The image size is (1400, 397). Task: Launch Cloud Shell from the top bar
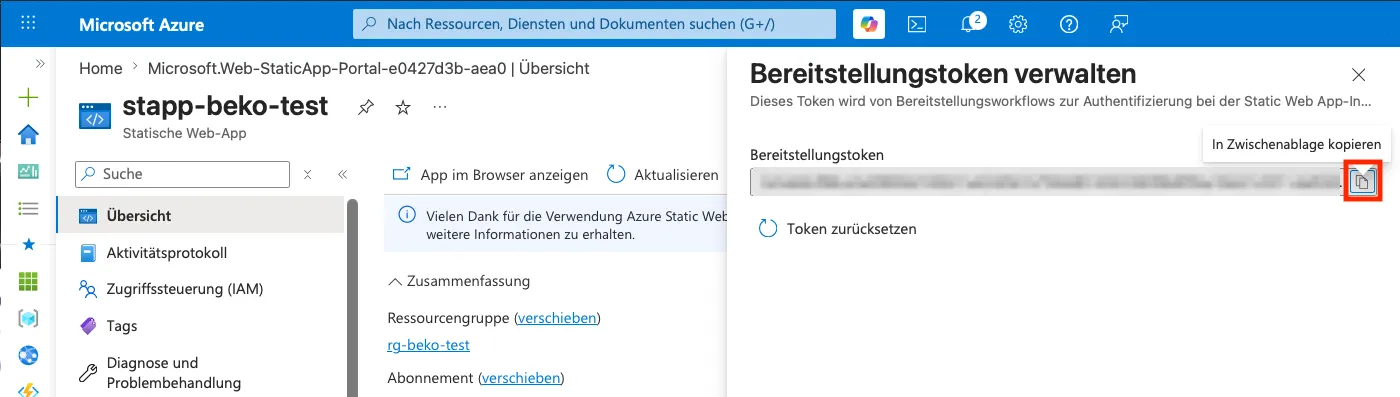[x=916, y=24]
